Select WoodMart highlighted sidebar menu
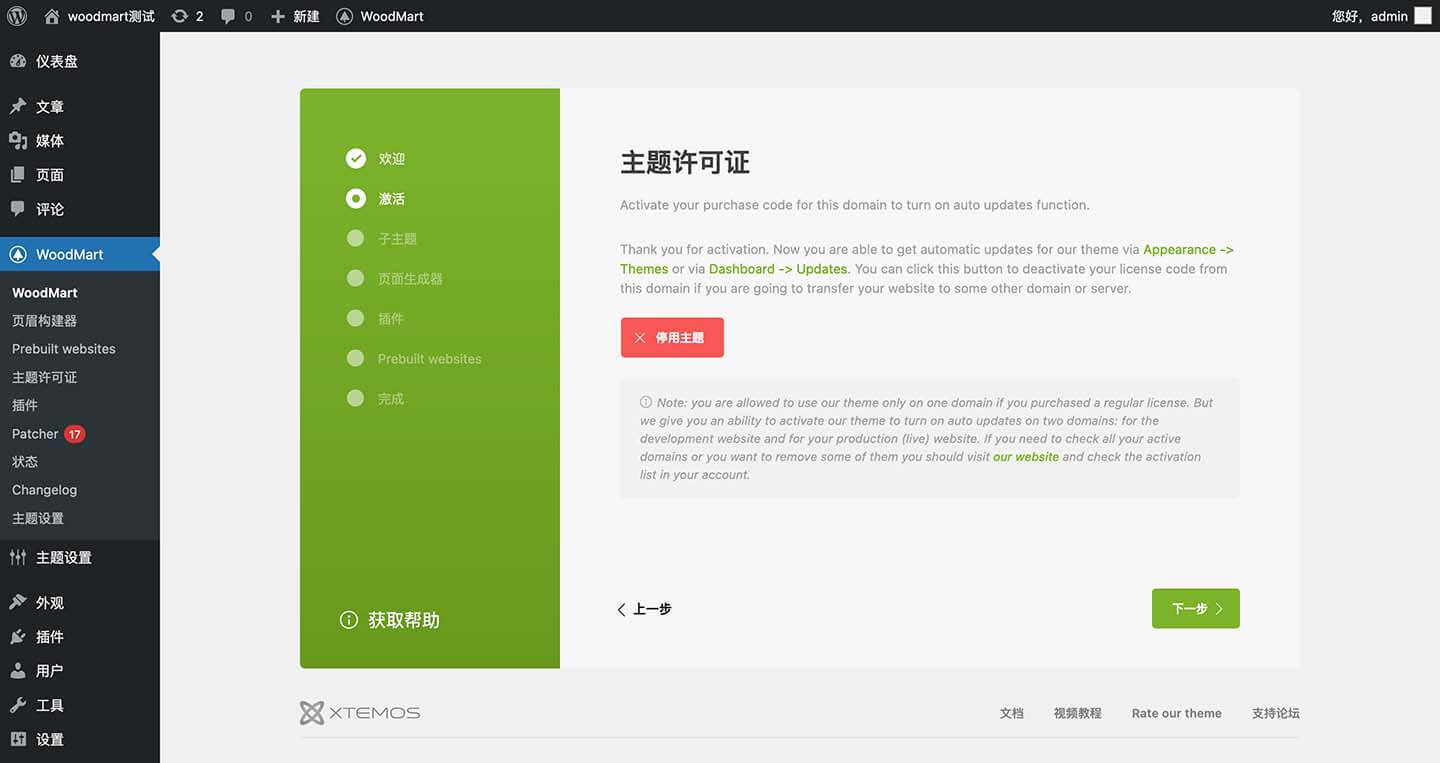 [x=80, y=254]
